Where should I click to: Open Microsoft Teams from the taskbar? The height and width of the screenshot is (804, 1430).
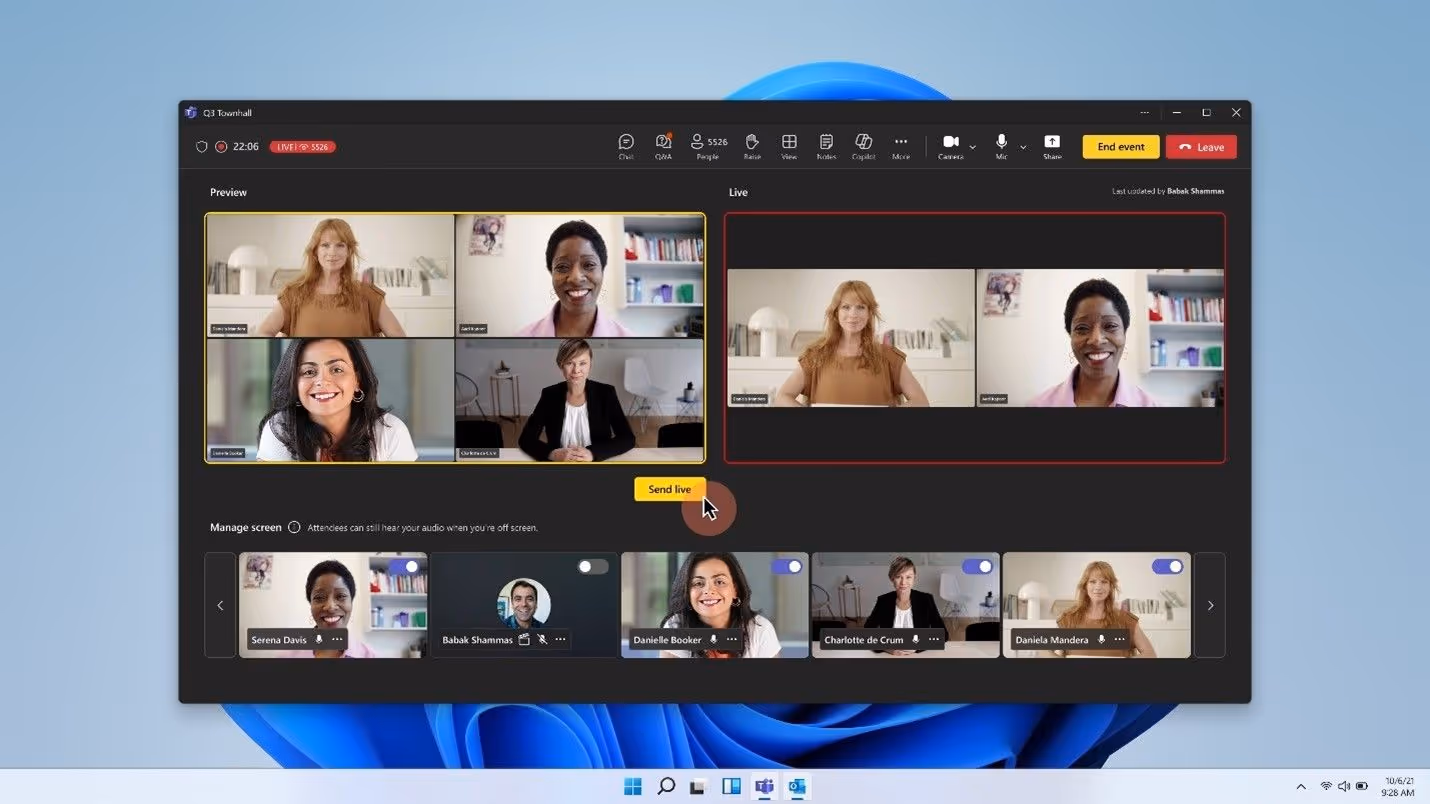tap(764, 786)
